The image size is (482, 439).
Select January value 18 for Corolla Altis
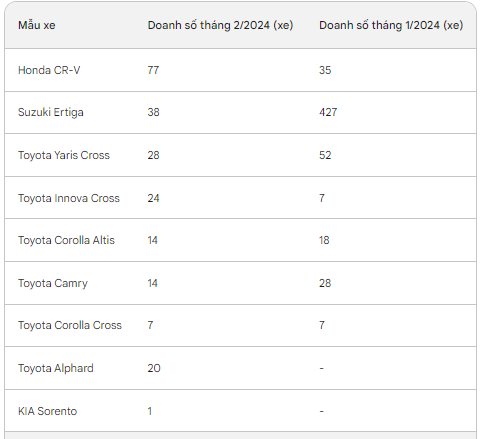pyautogui.click(x=324, y=240)
